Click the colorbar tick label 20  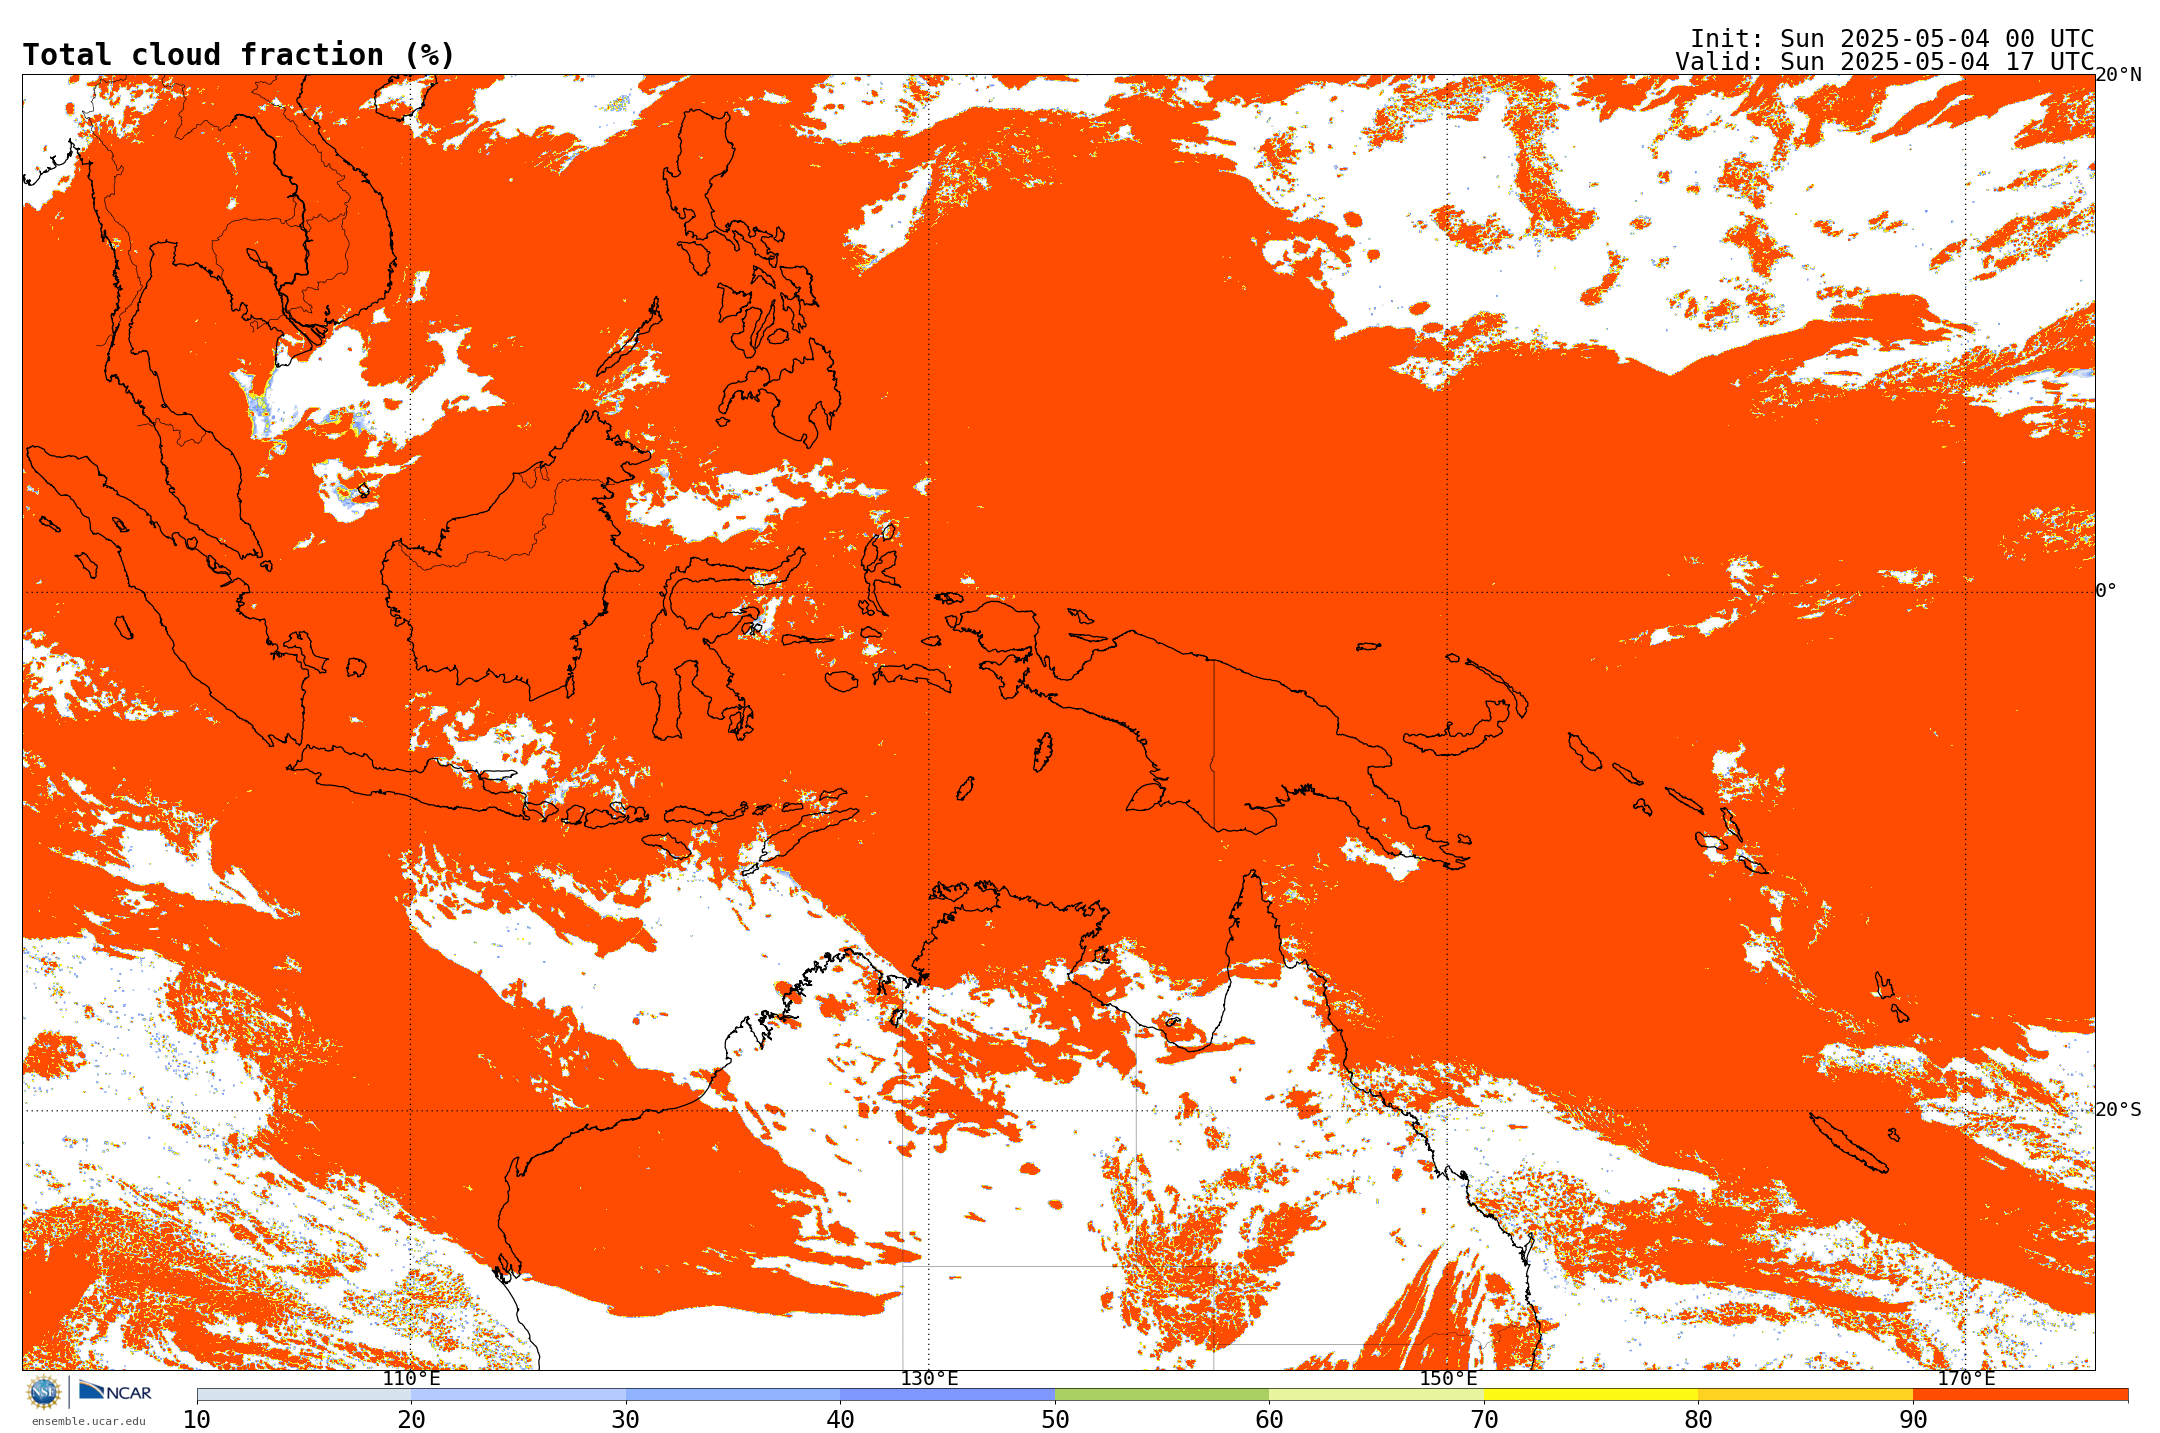411,1419
